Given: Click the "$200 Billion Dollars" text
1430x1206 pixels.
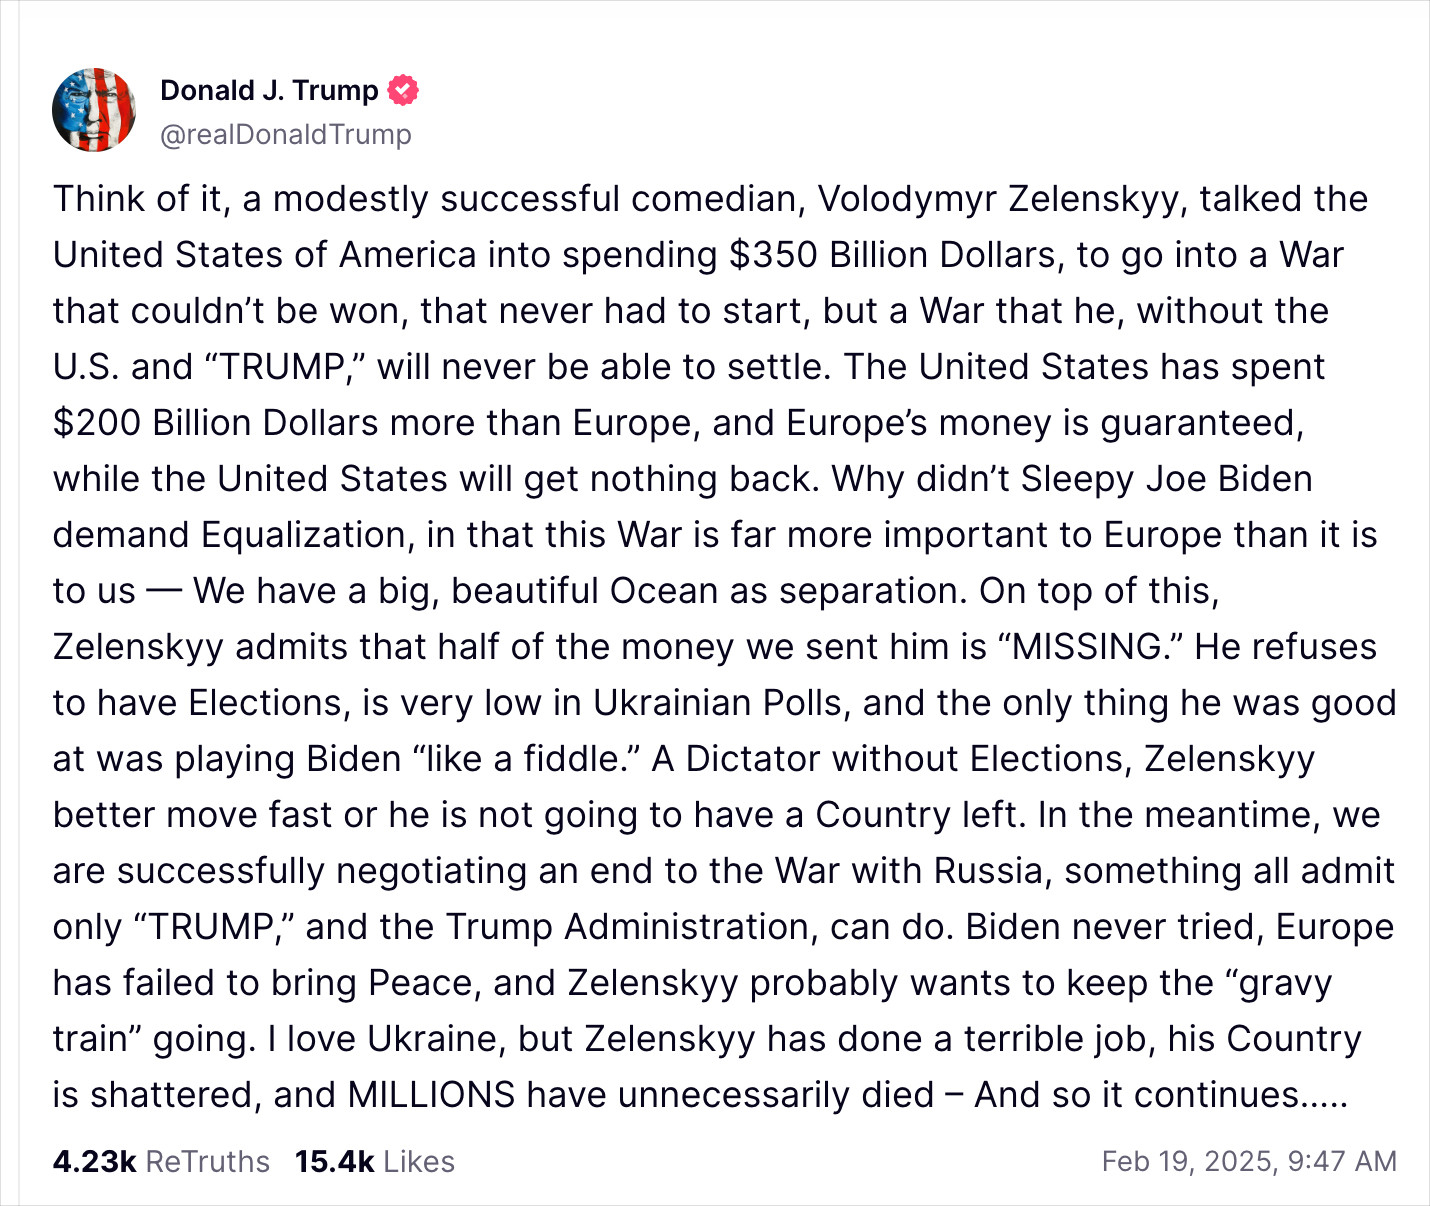Looking at the screenshot, I should point(215,423).
